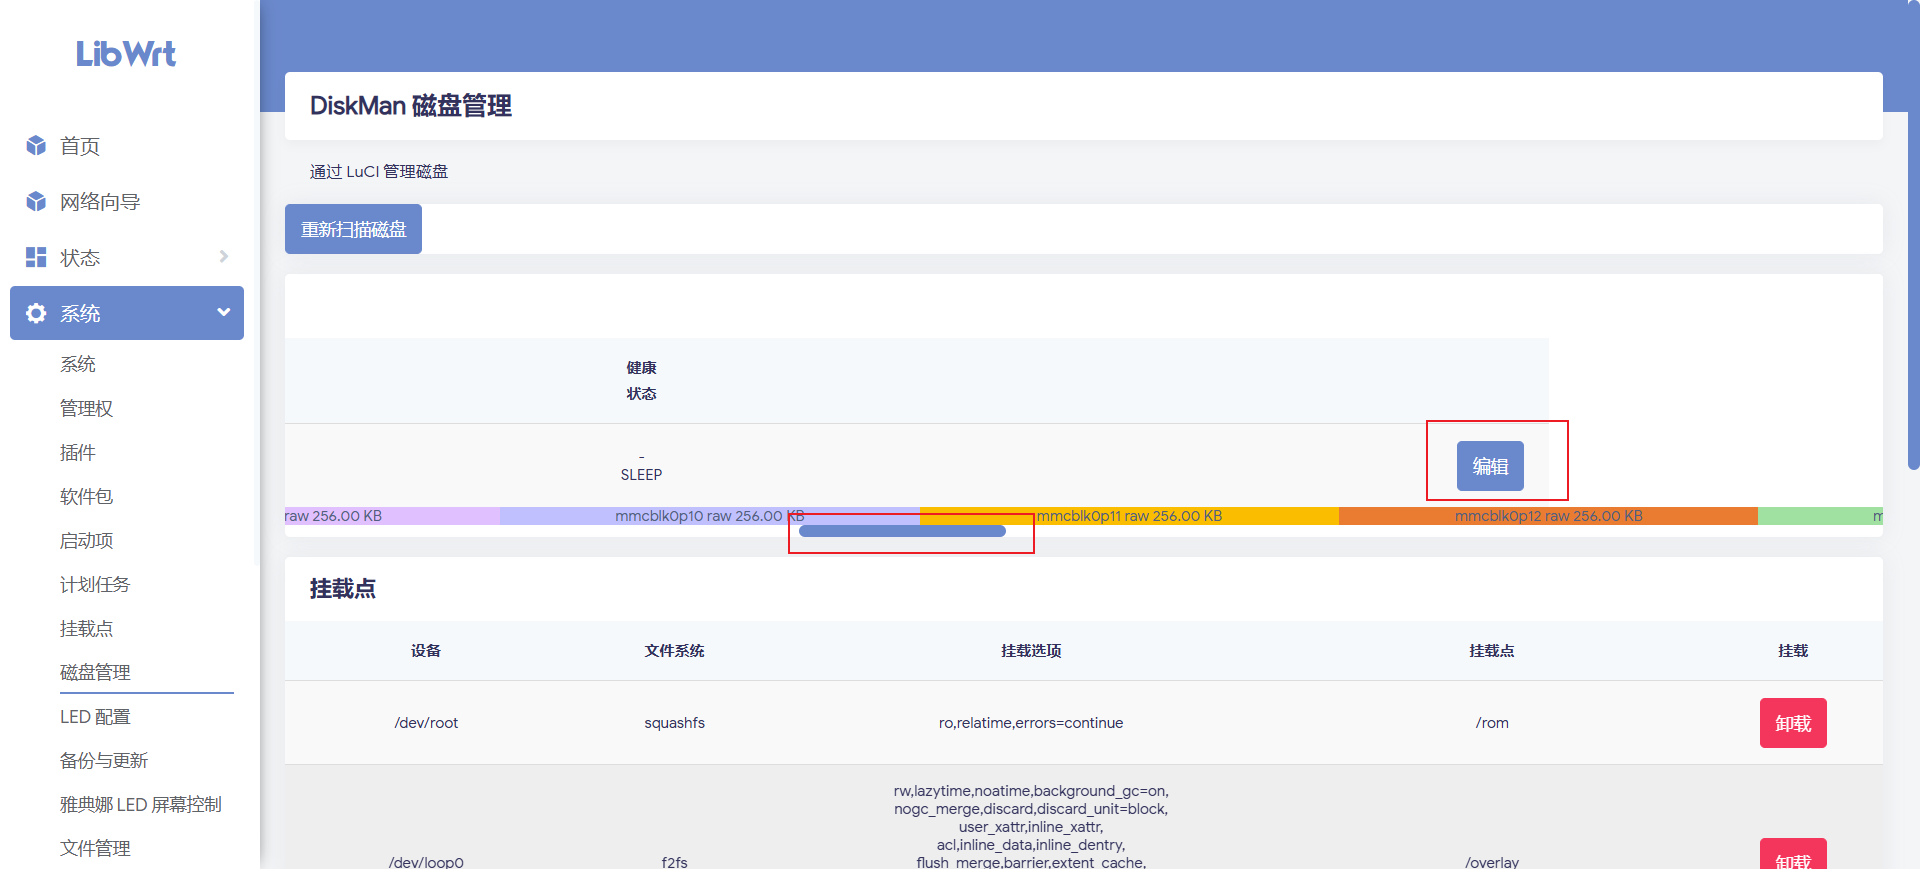The width and height of the screenshot is (1920, 869).
Task: Click the /overlay mount point cell
Action: click(x=1492, y=862)
